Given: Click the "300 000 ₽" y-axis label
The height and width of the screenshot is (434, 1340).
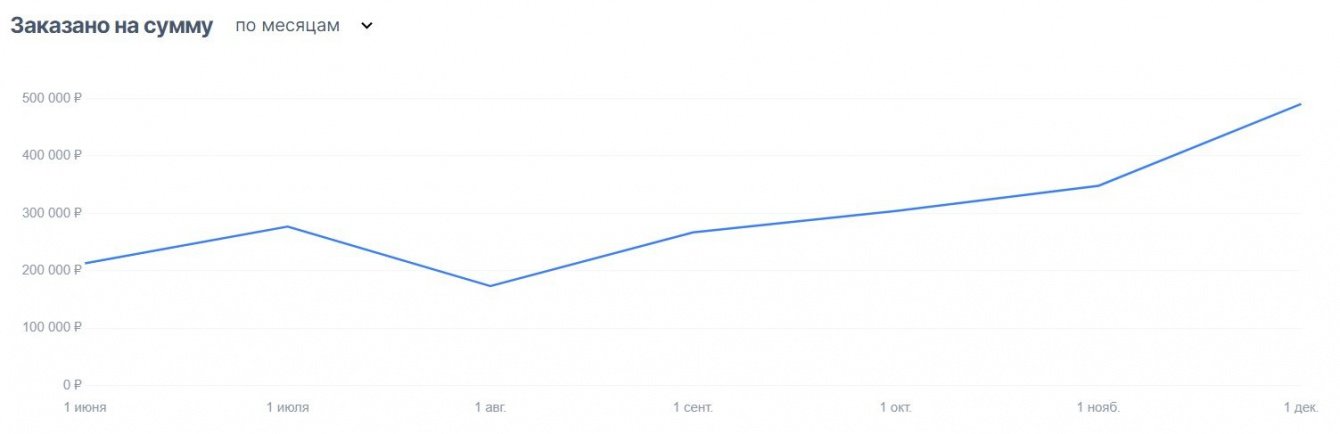Looking at the screenshot, I should 50,213.
